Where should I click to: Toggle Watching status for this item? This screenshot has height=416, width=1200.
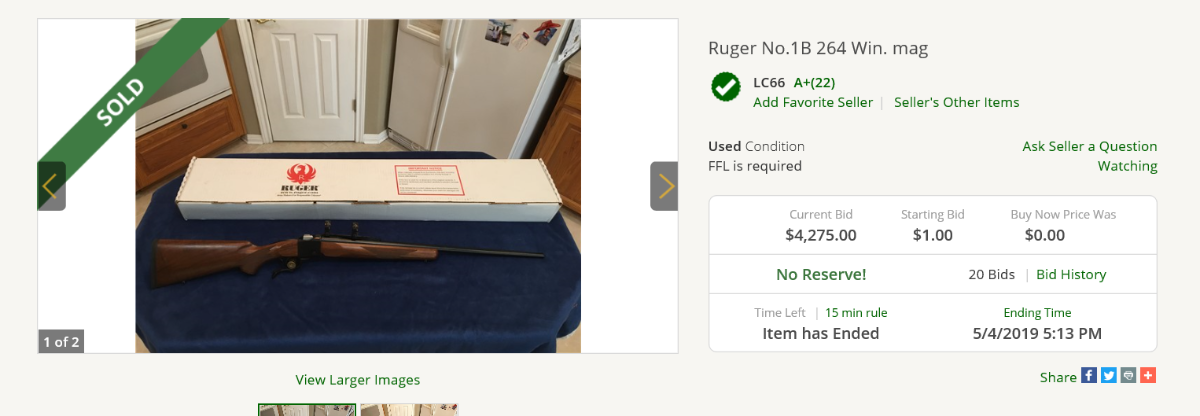pyautogui.click(x=1128, y=166)
